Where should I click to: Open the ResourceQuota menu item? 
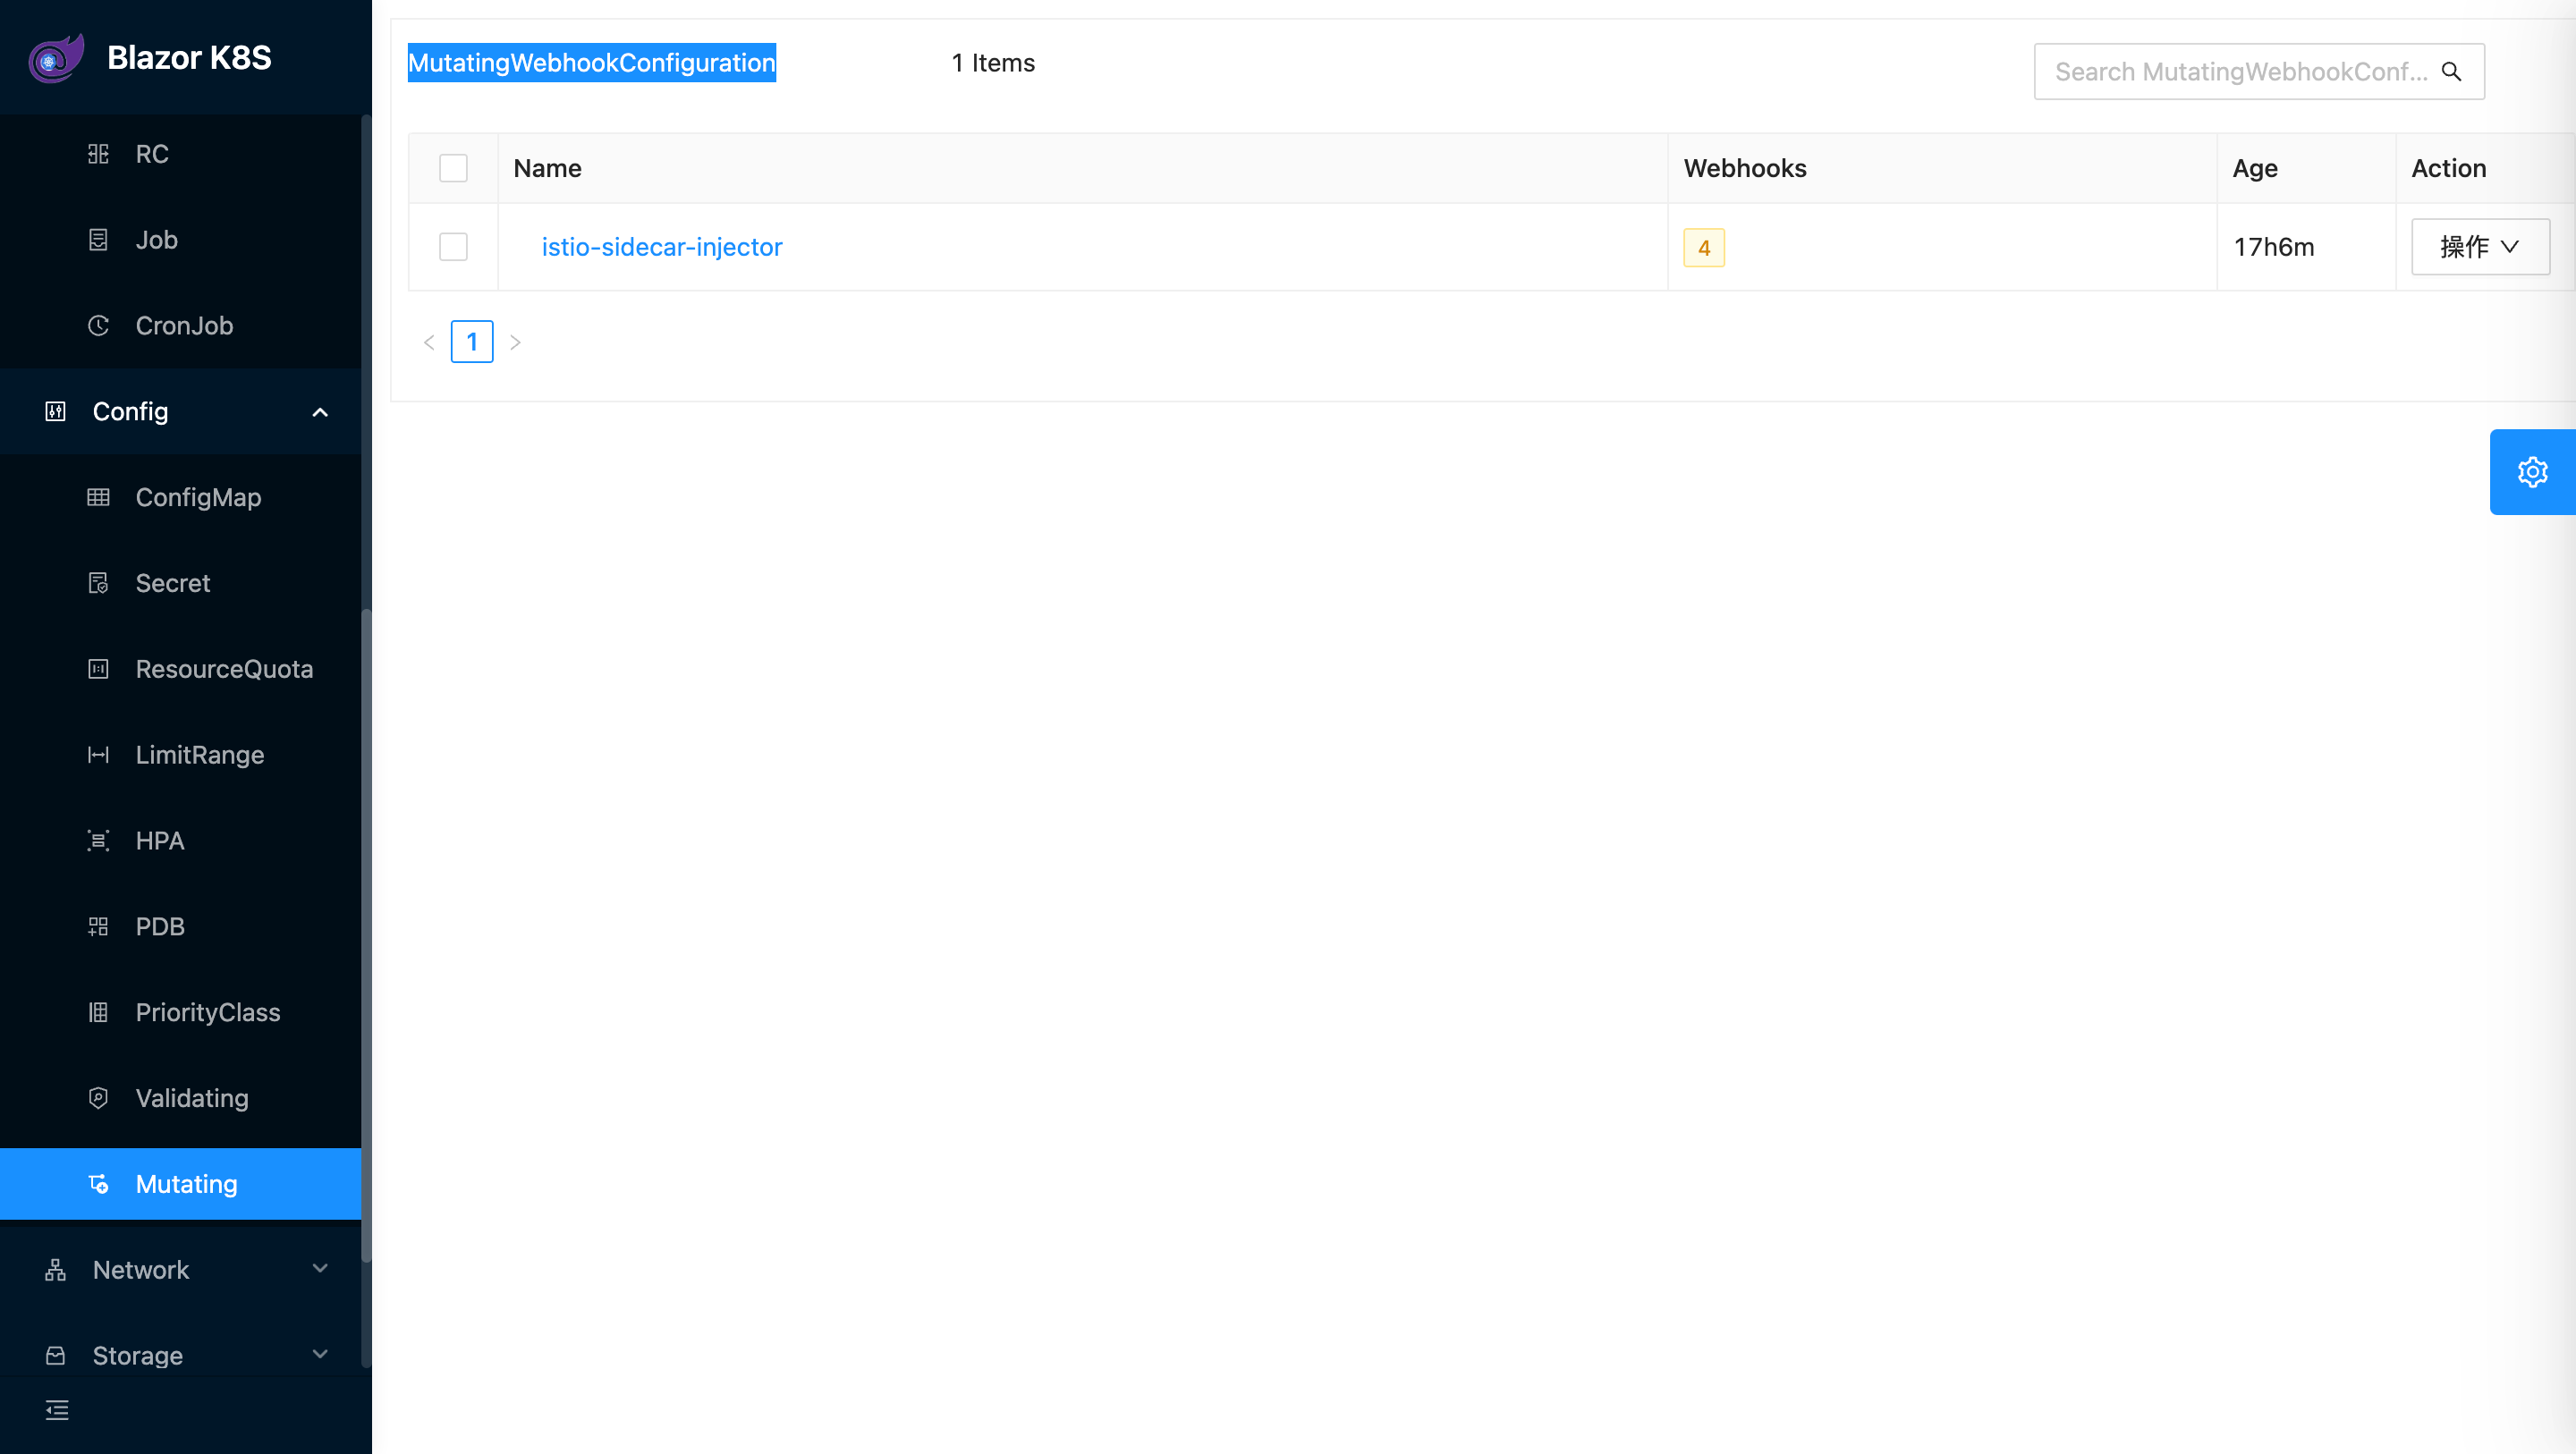click(x=224, y=669)
